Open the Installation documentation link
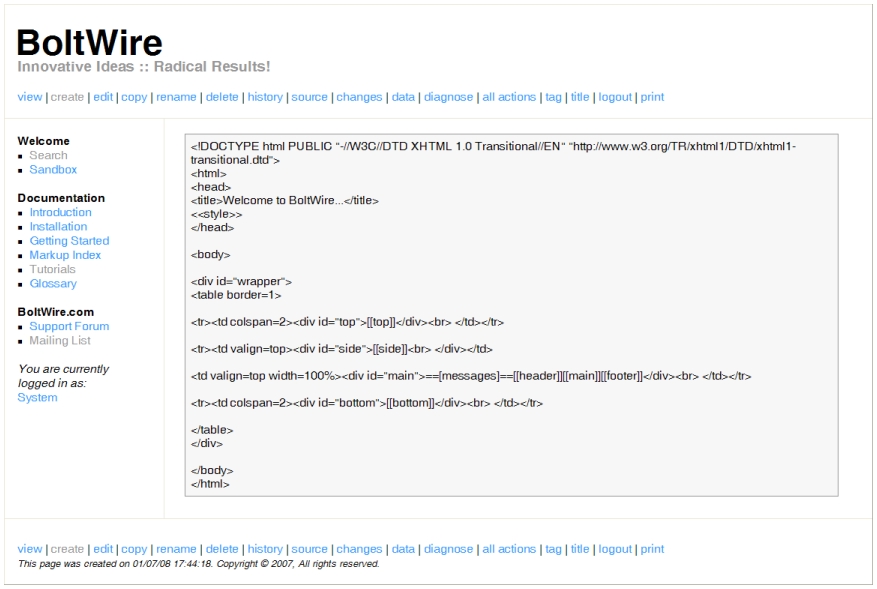Viewport: 877px width, 589px height. tap(58, 227)
